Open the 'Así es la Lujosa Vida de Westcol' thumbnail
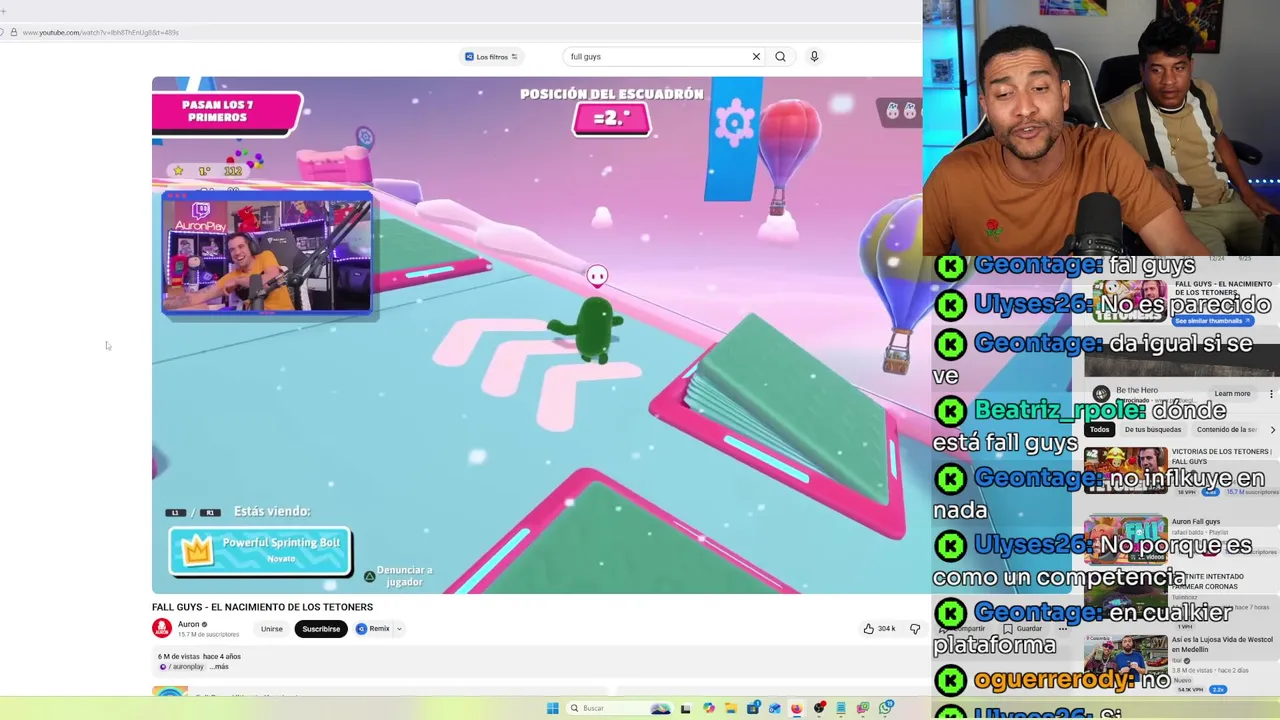Image resolution: width=1280 pixels, height=720 pixels. [x=1125, y=658]
